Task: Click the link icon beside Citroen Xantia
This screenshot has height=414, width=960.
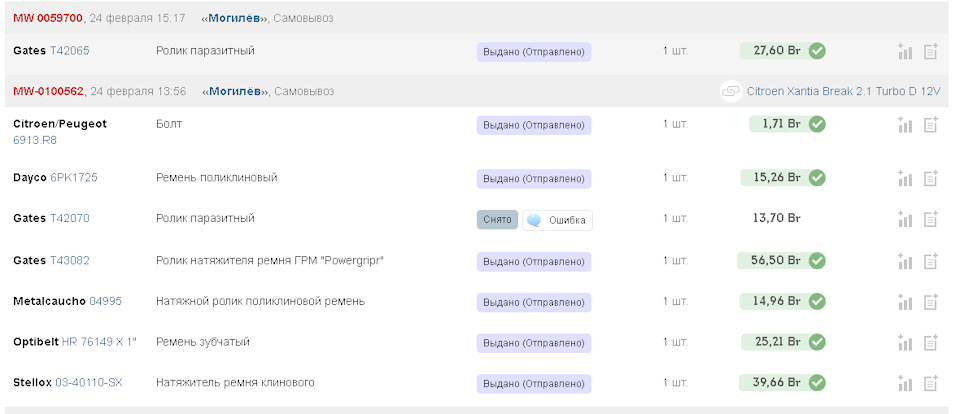Action: coord(731,91)
